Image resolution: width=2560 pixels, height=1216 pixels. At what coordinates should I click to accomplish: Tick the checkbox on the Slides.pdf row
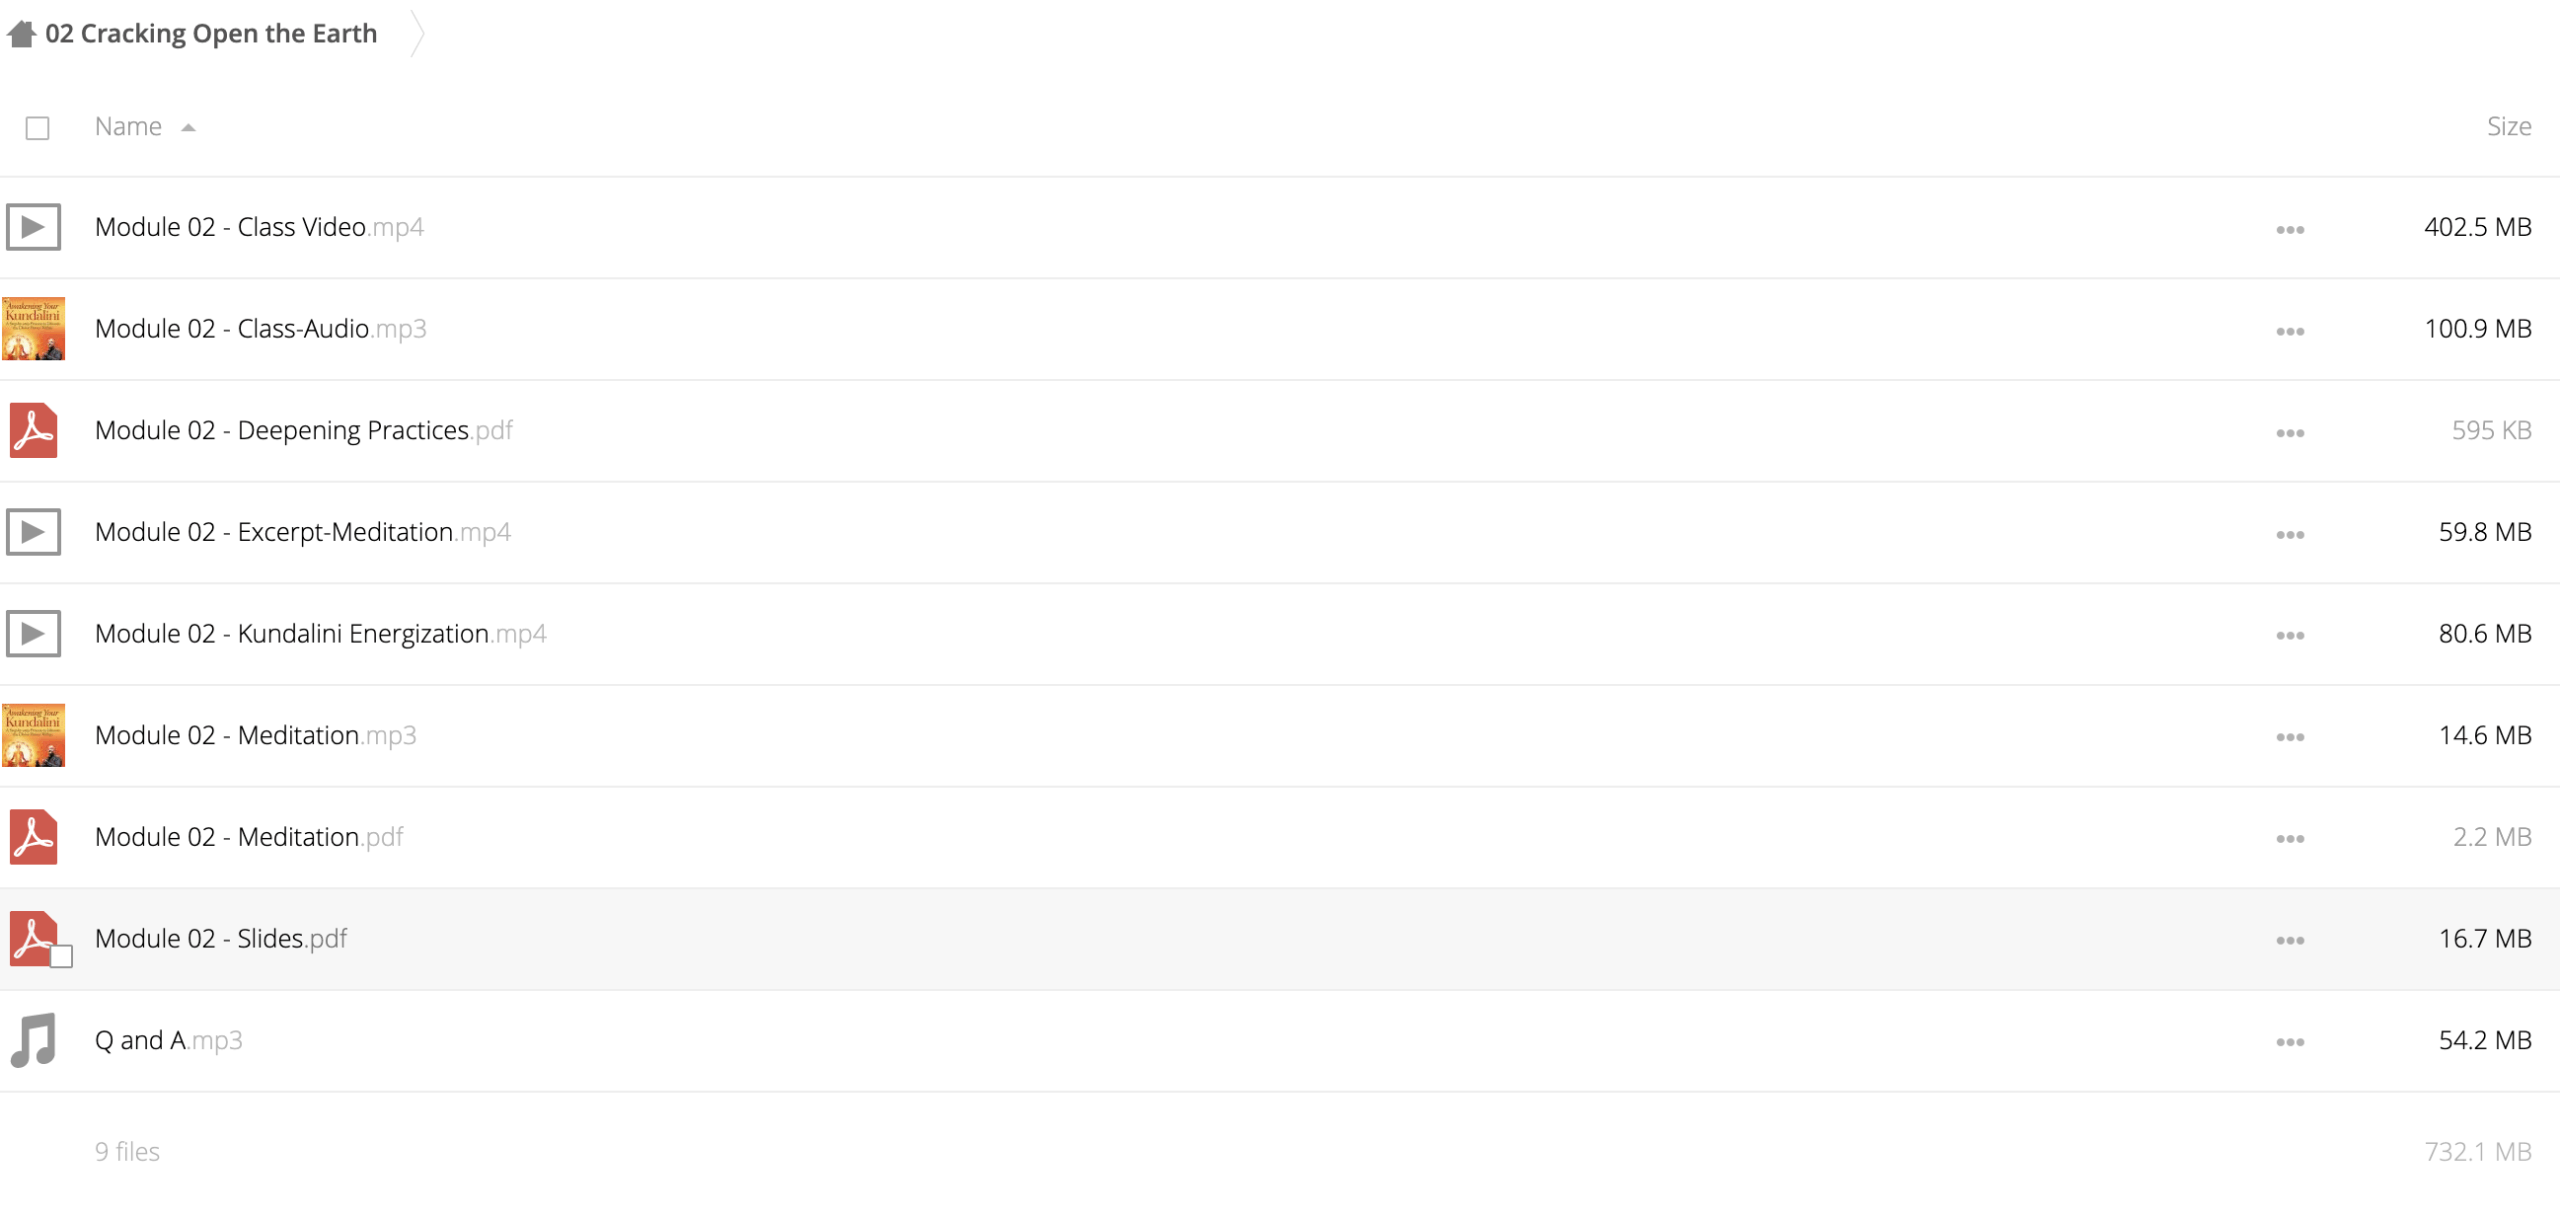[61, 957]
